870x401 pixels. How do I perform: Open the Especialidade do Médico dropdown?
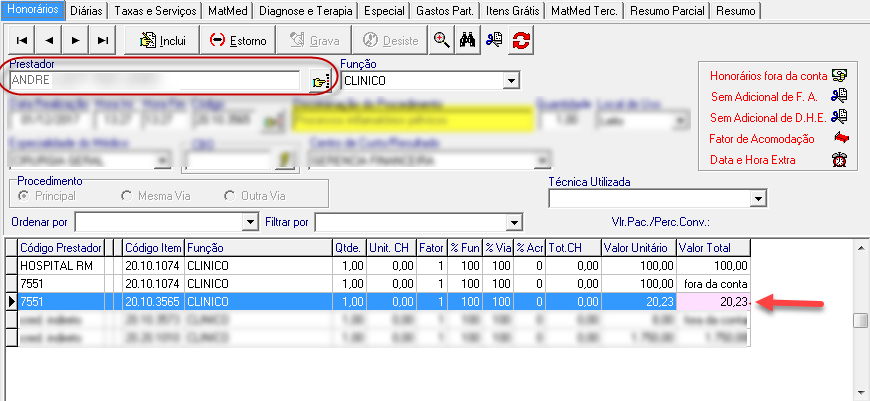click(x=162, y=161)
